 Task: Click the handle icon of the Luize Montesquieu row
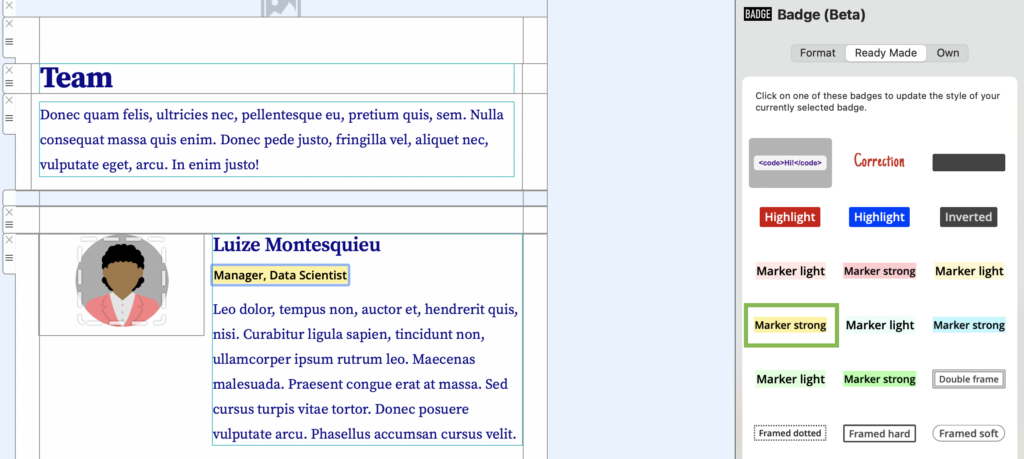pyautogui.click(x=9, y=257)
